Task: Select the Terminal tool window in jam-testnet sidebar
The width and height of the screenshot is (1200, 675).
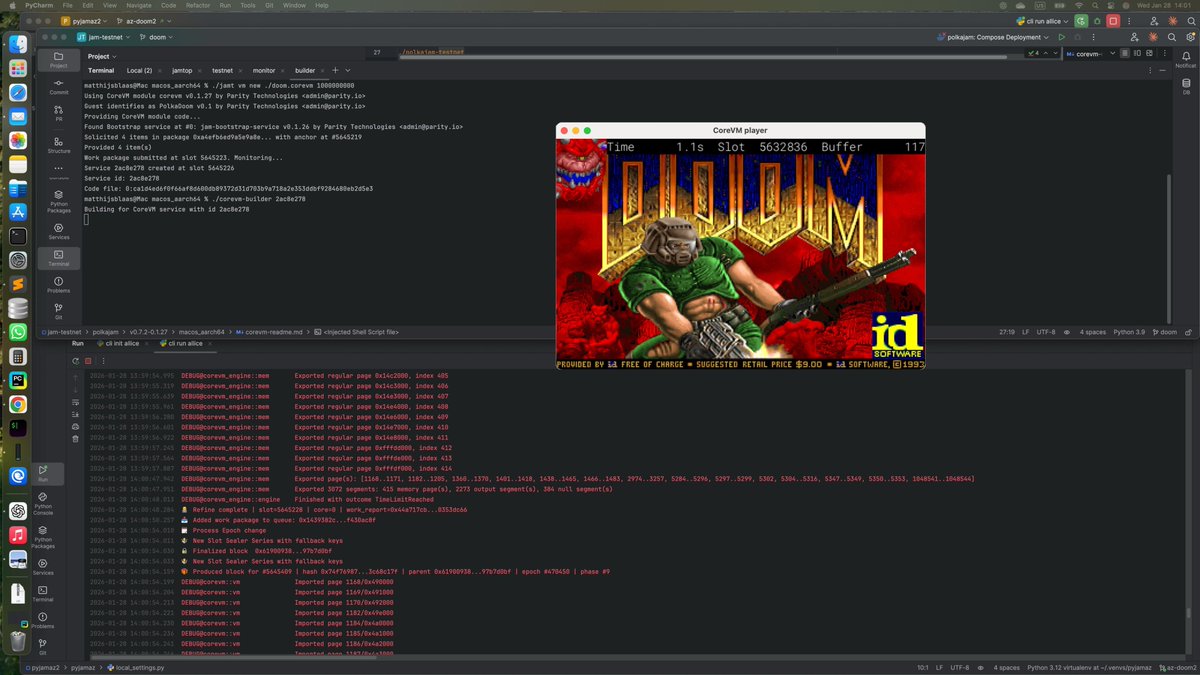Action: coord(58,258)
